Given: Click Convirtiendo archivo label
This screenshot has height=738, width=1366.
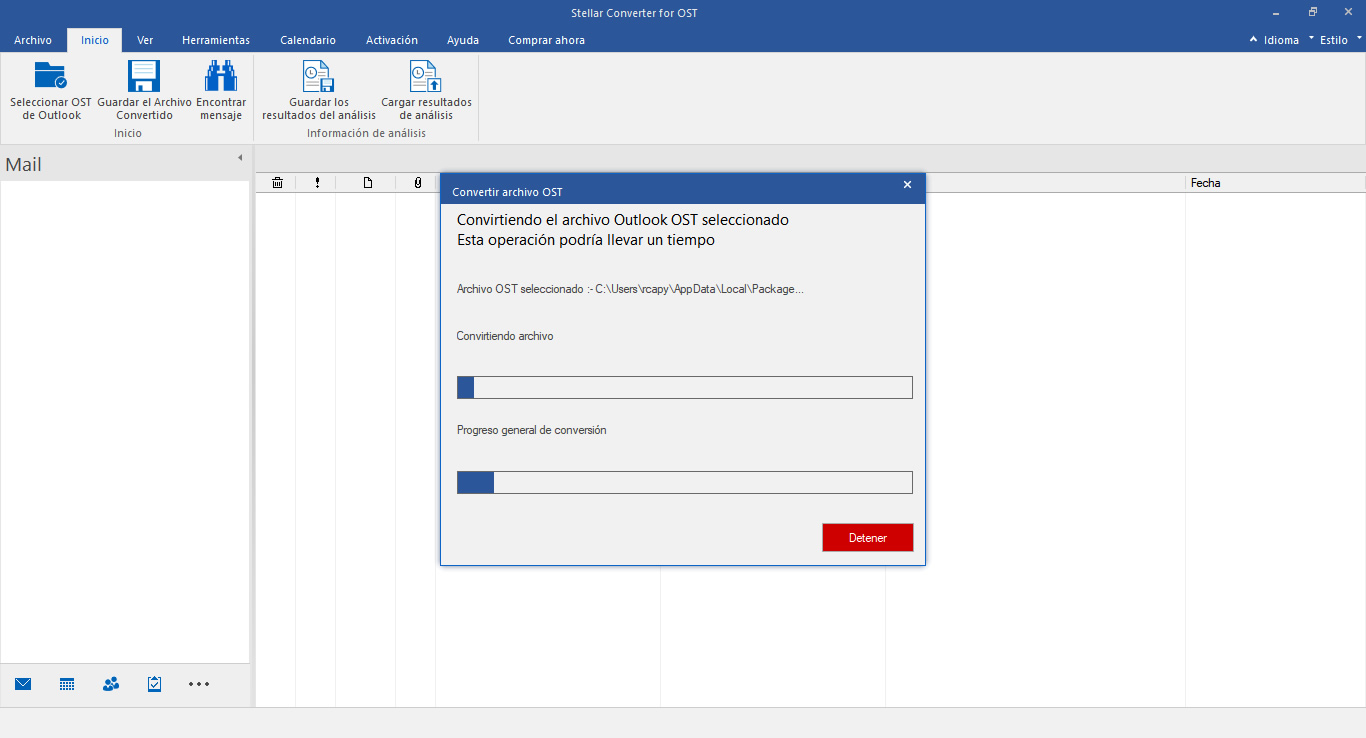Looking at the screenshot, I should (x=505, y=336).
